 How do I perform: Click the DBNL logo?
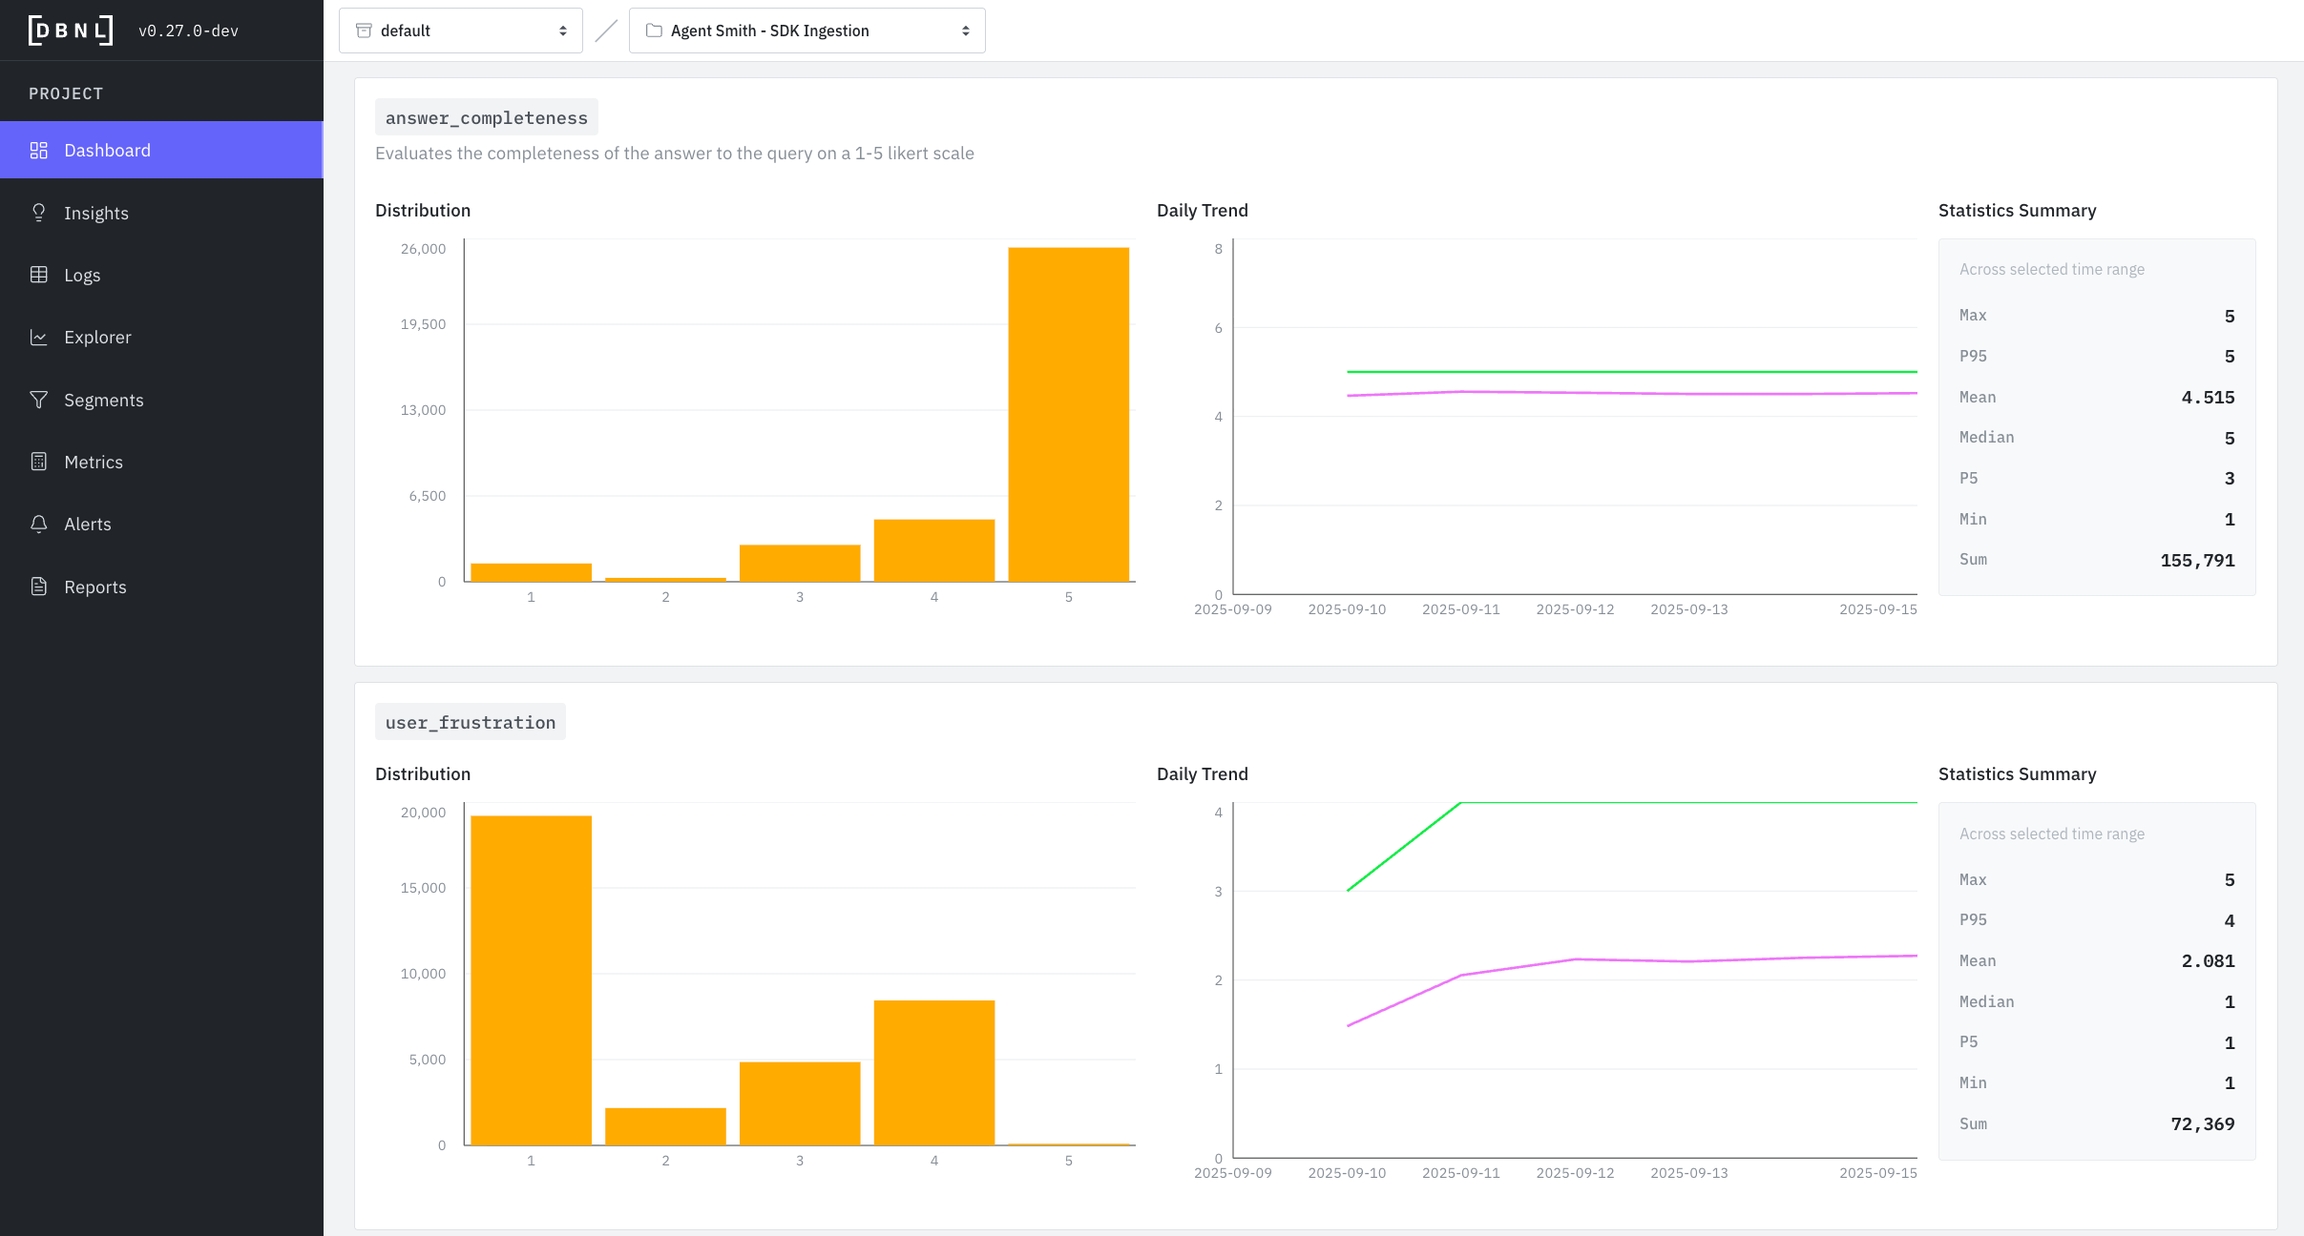70,30
